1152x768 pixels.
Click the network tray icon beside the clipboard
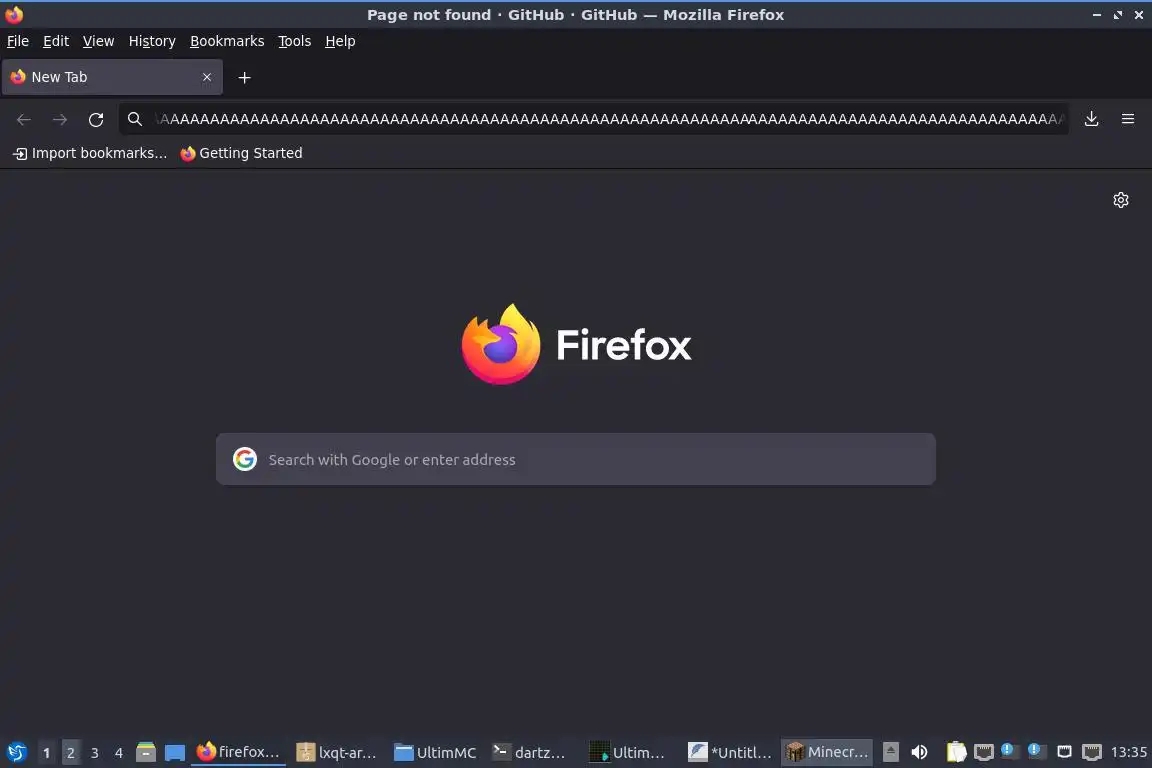pos(984,752)
